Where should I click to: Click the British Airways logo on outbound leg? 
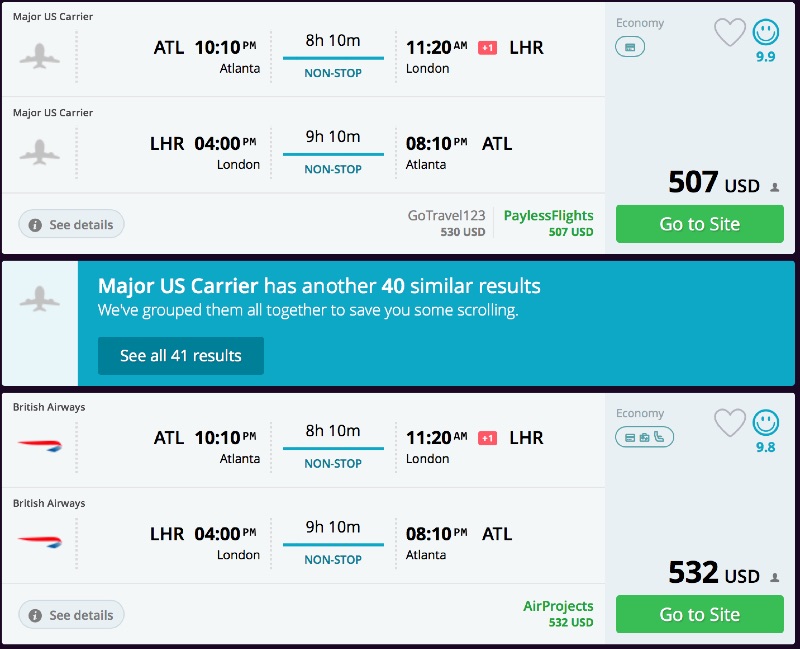click(40, 445)
